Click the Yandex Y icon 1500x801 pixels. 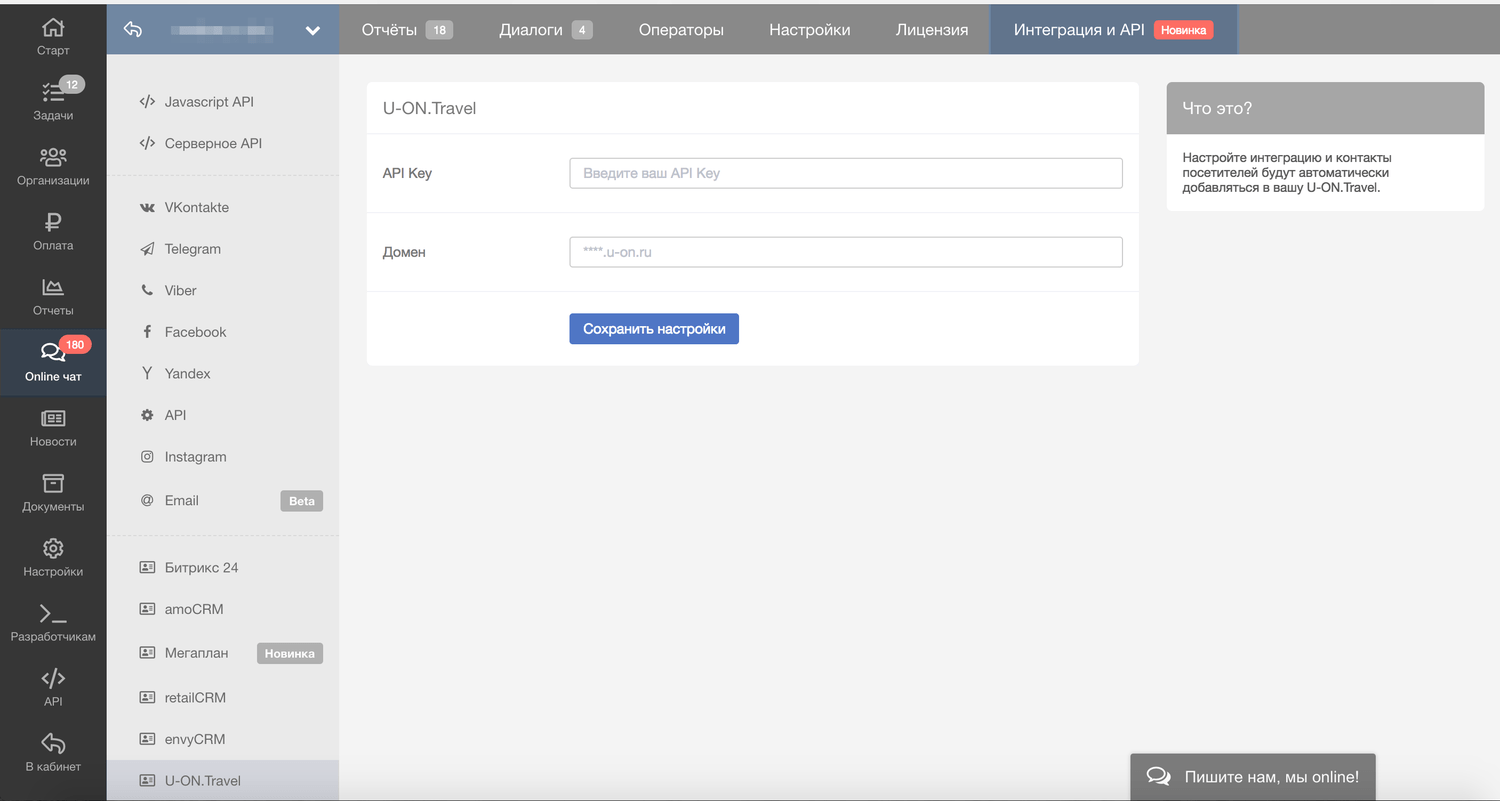[147, 373]
